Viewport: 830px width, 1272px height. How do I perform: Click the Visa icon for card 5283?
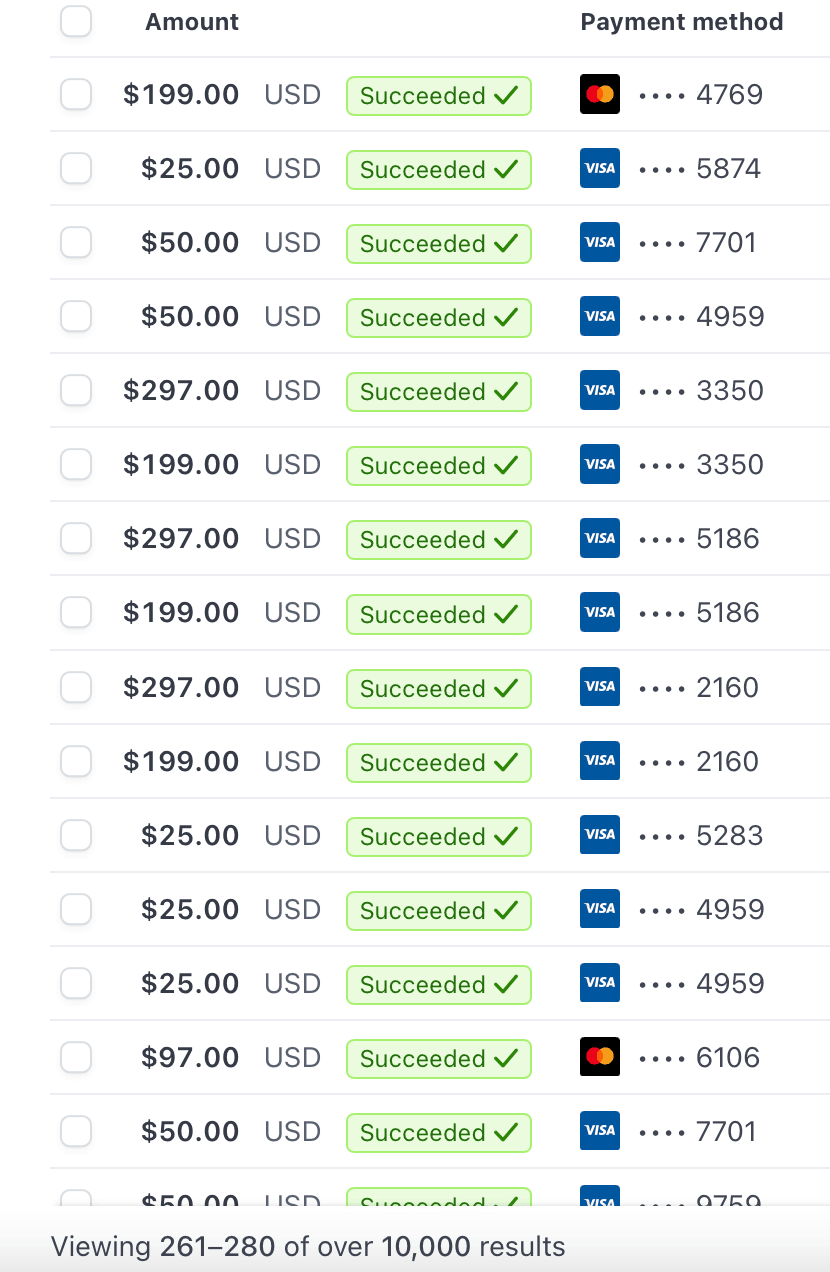600,835
